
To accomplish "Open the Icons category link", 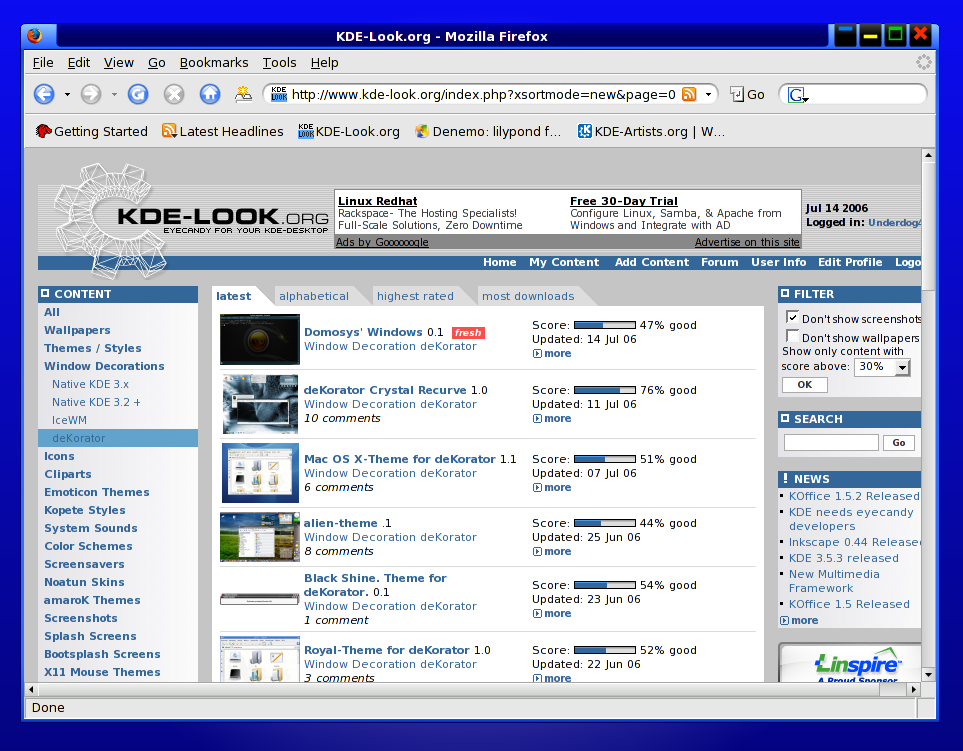I will [59, 456].
